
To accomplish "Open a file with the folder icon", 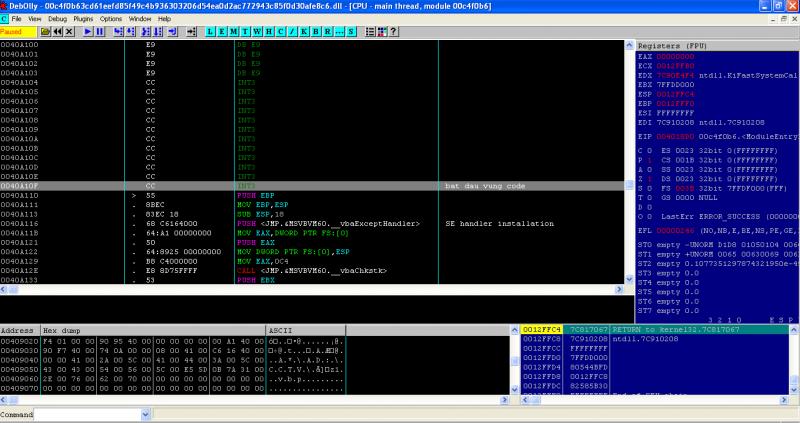I will (45, 32).
